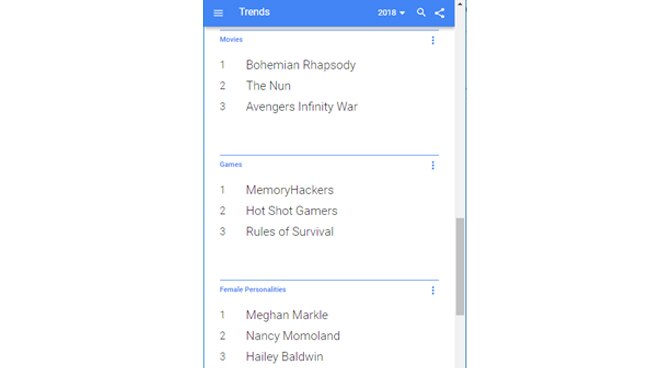The width and height of the screenshot is (660, 368).
Task: Select Meghan Markle from Female Personalities
Action: [287, 315]
